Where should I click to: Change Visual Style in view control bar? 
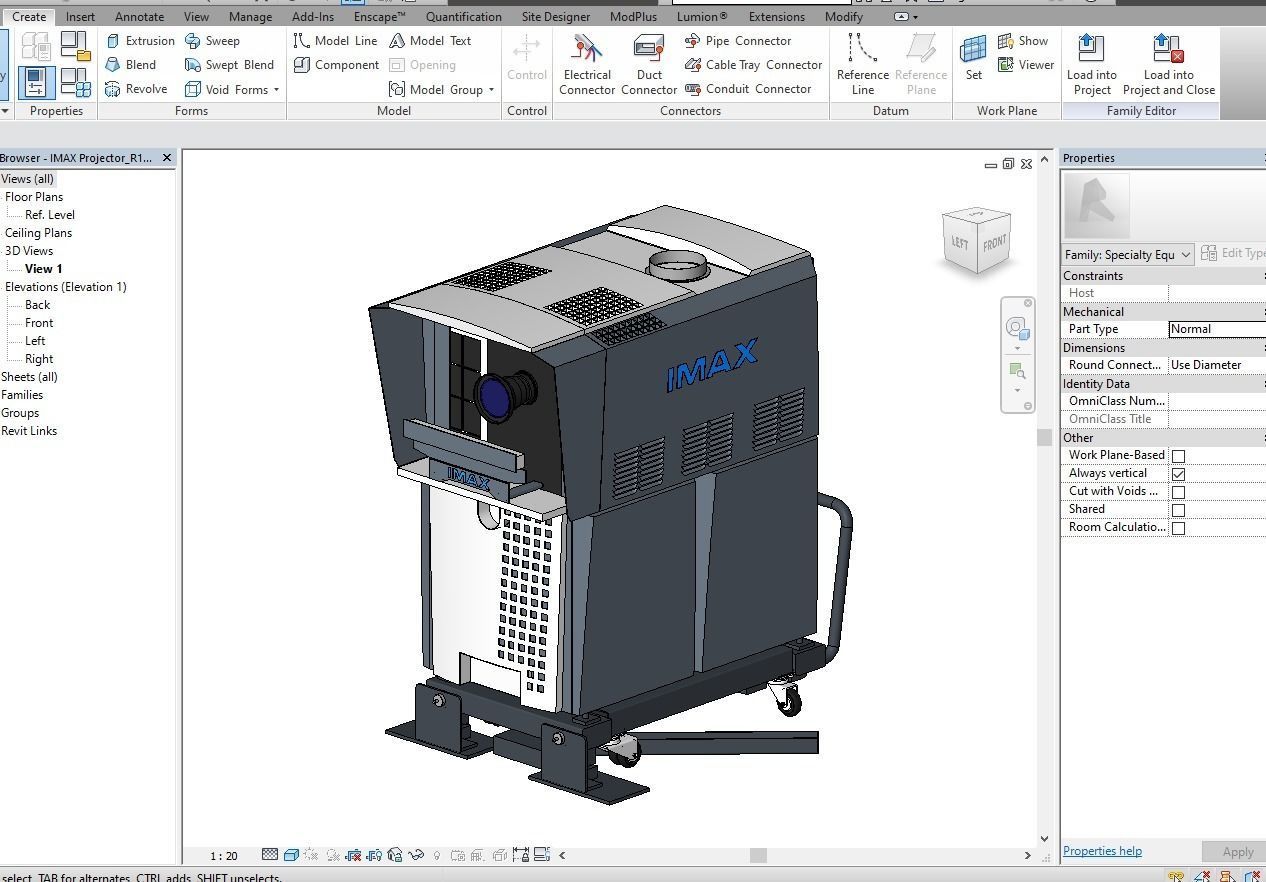291,855
